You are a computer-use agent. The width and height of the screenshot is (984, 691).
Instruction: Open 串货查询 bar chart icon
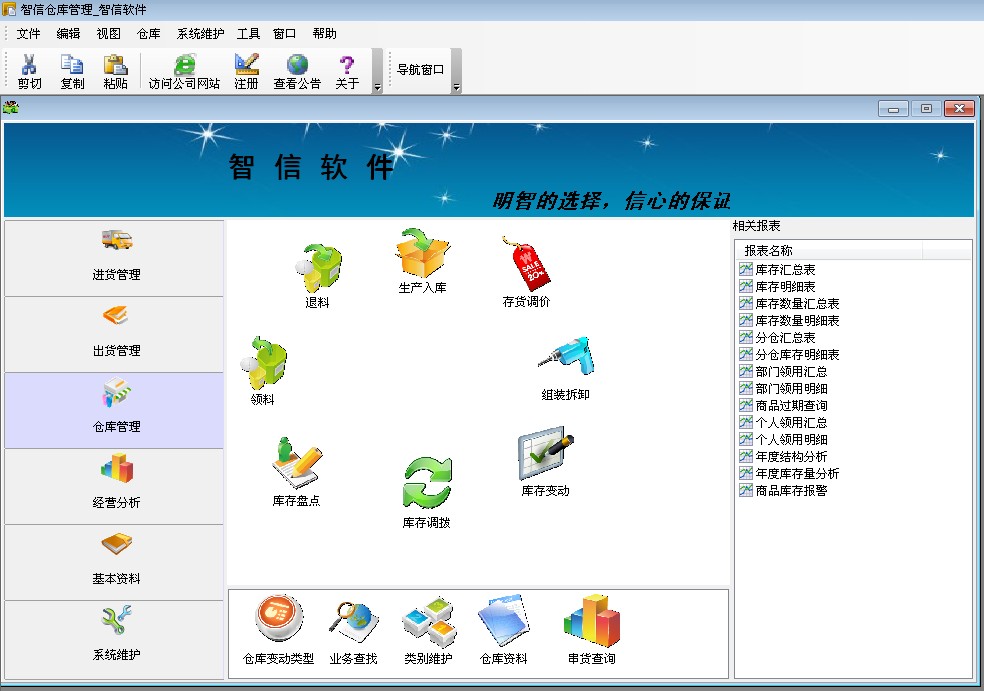coord(592,630)
